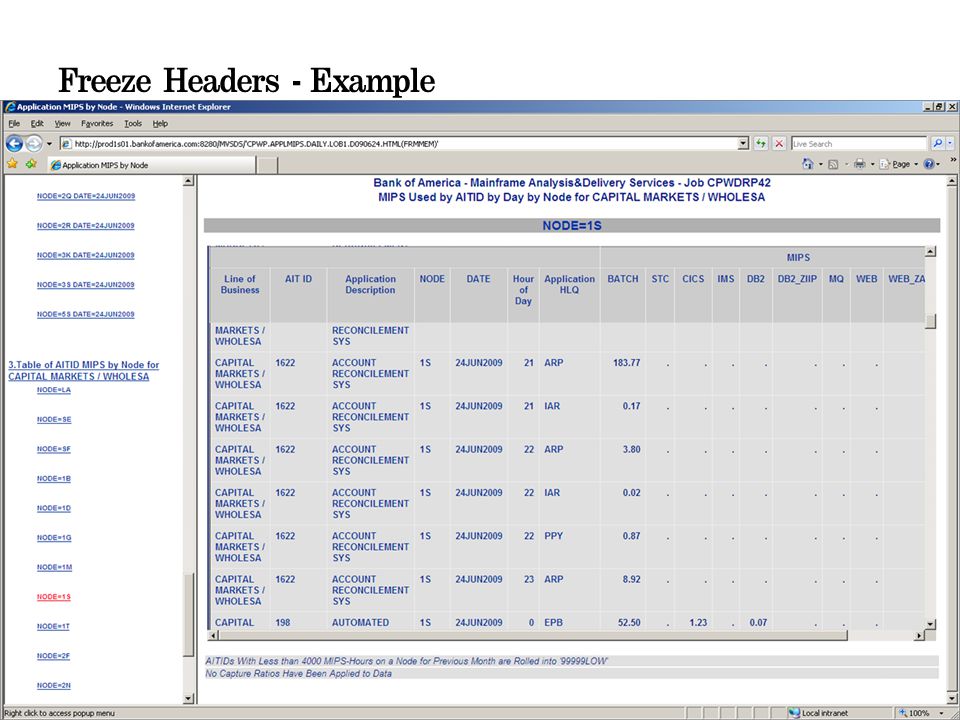
Task: Open the Print dropdown arrow
Action: click(872, 164)
